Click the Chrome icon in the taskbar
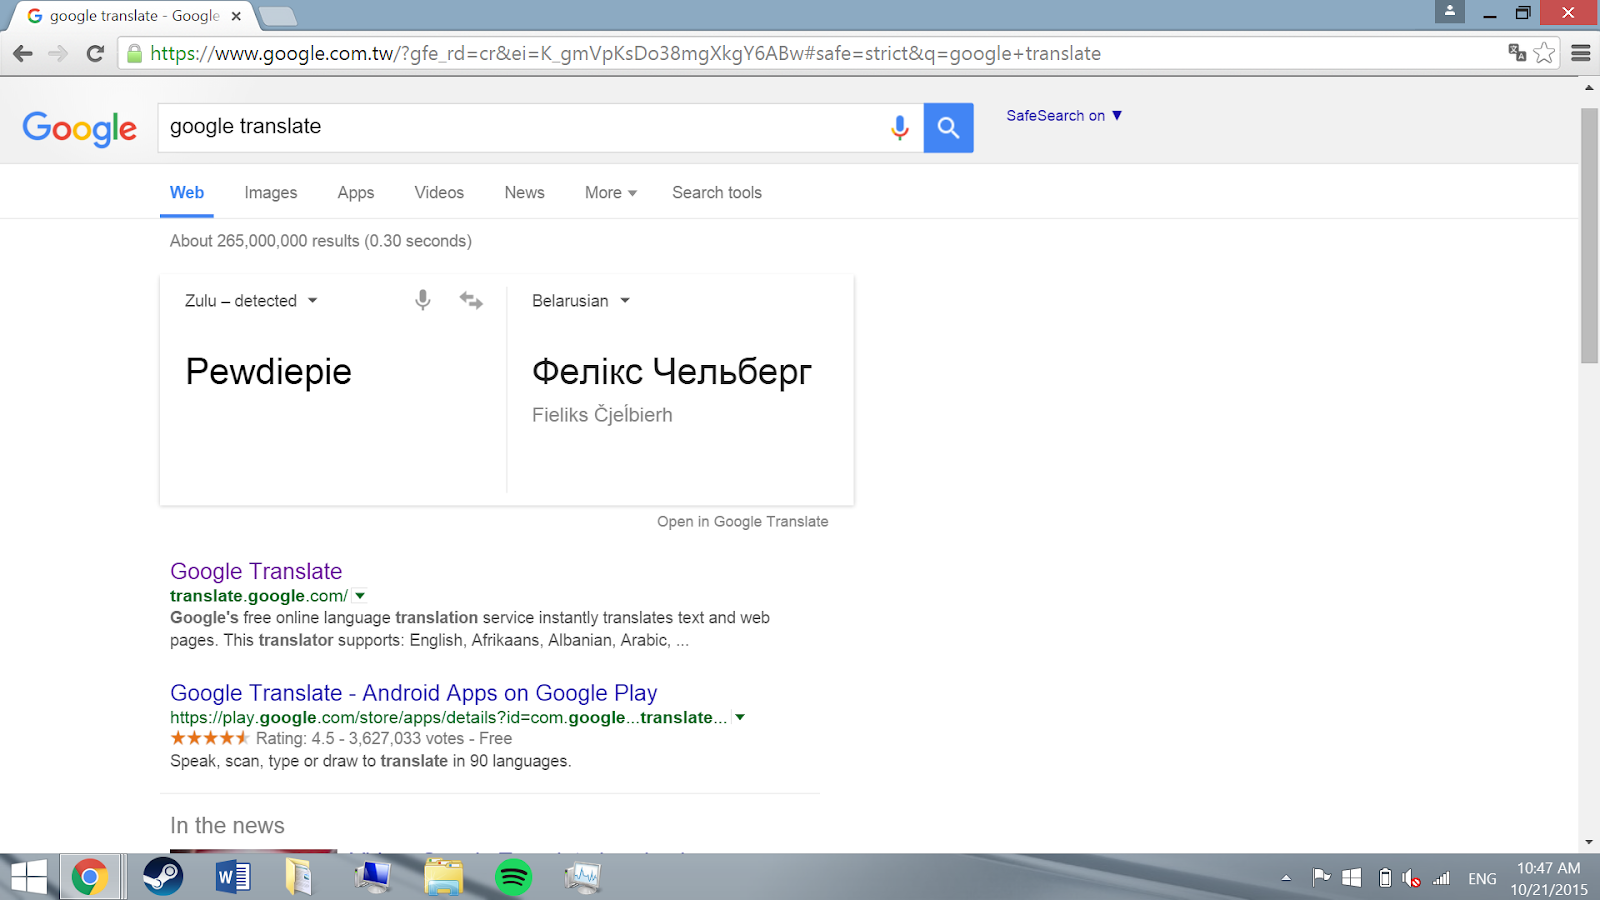This screenshot has width=1600, height=900. 90,878
